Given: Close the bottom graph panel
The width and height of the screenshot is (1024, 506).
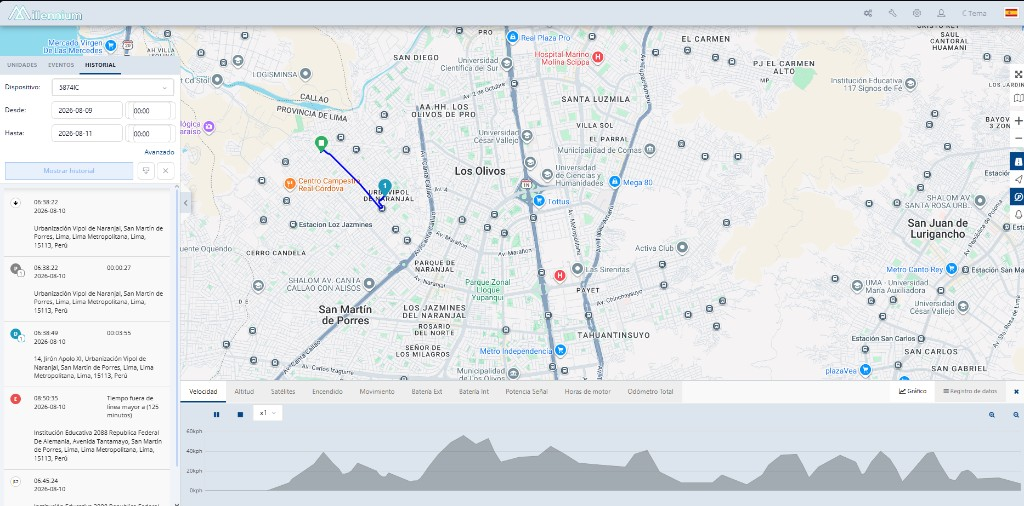Looking at the screenshot, I should coord(1016,392).
